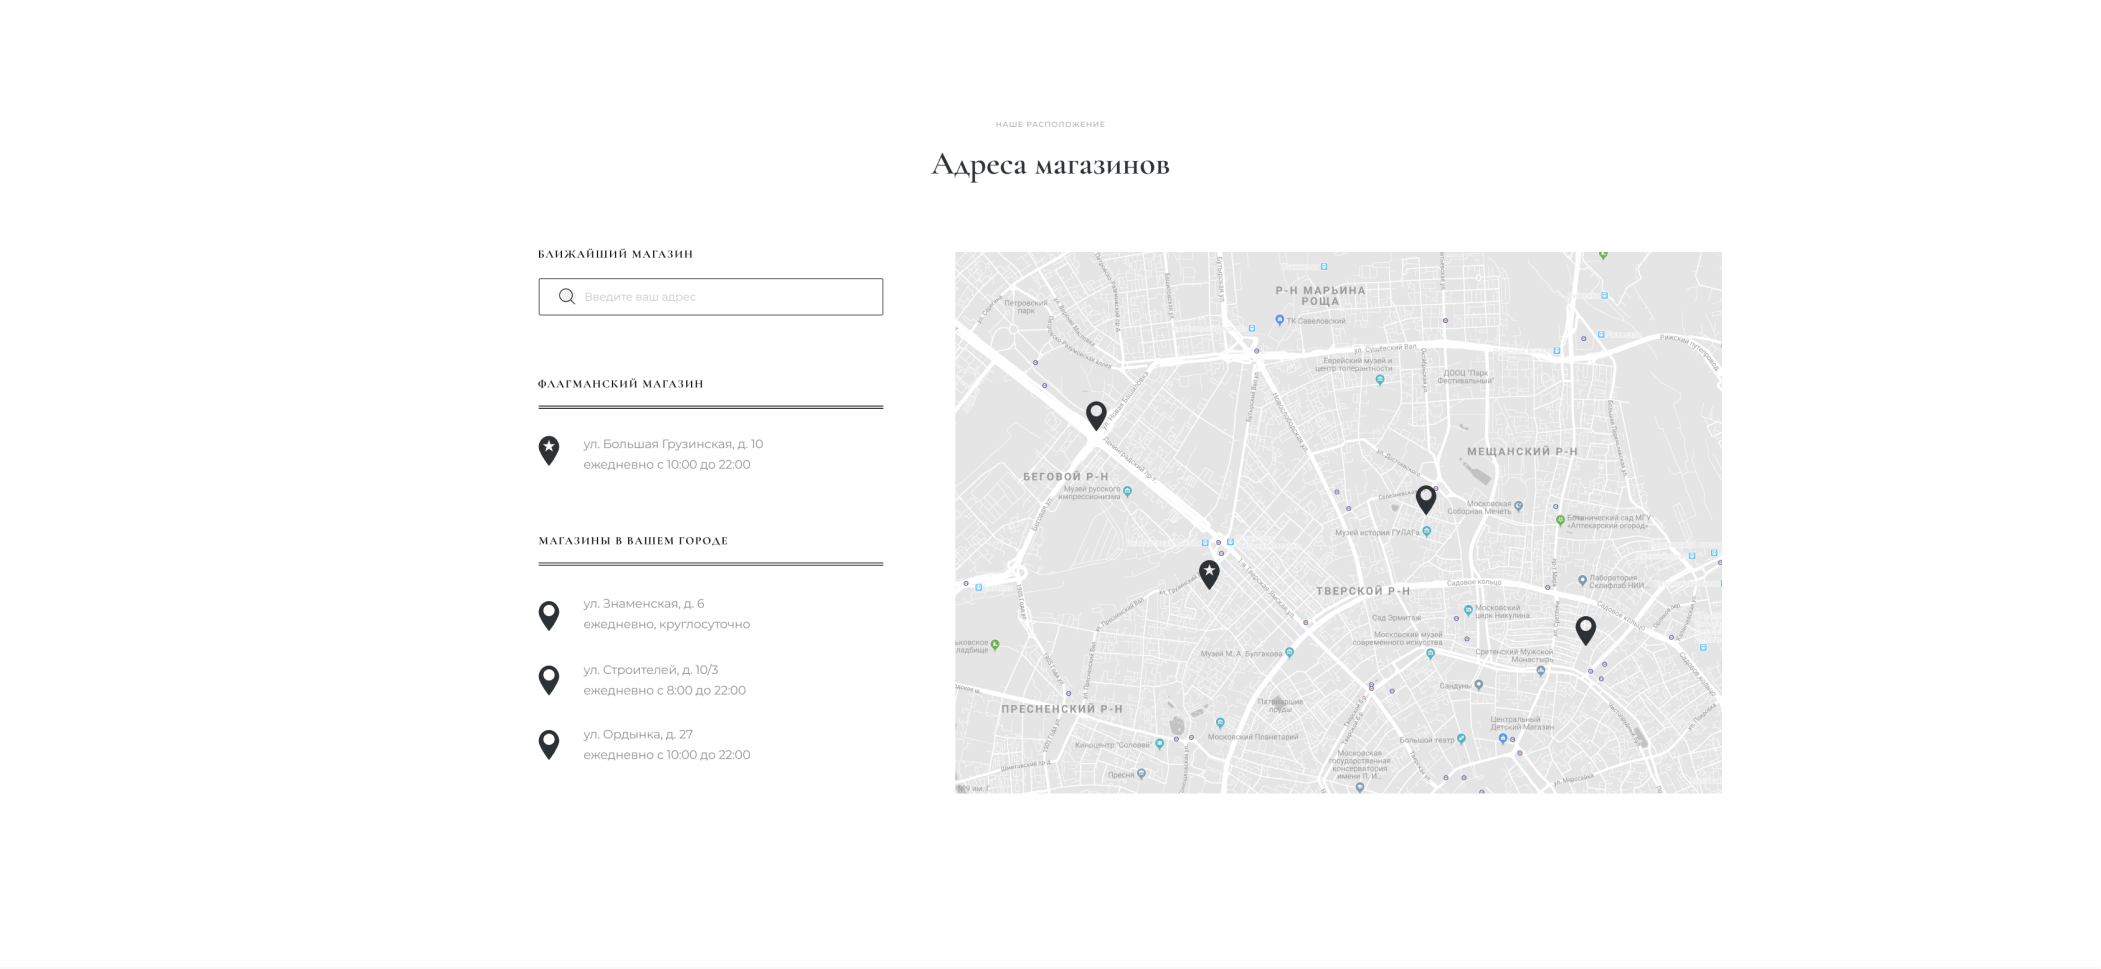Click the Большой театр marker on the map
The height and width of the screenshot is (969, 2101).
pos(1461,739)
